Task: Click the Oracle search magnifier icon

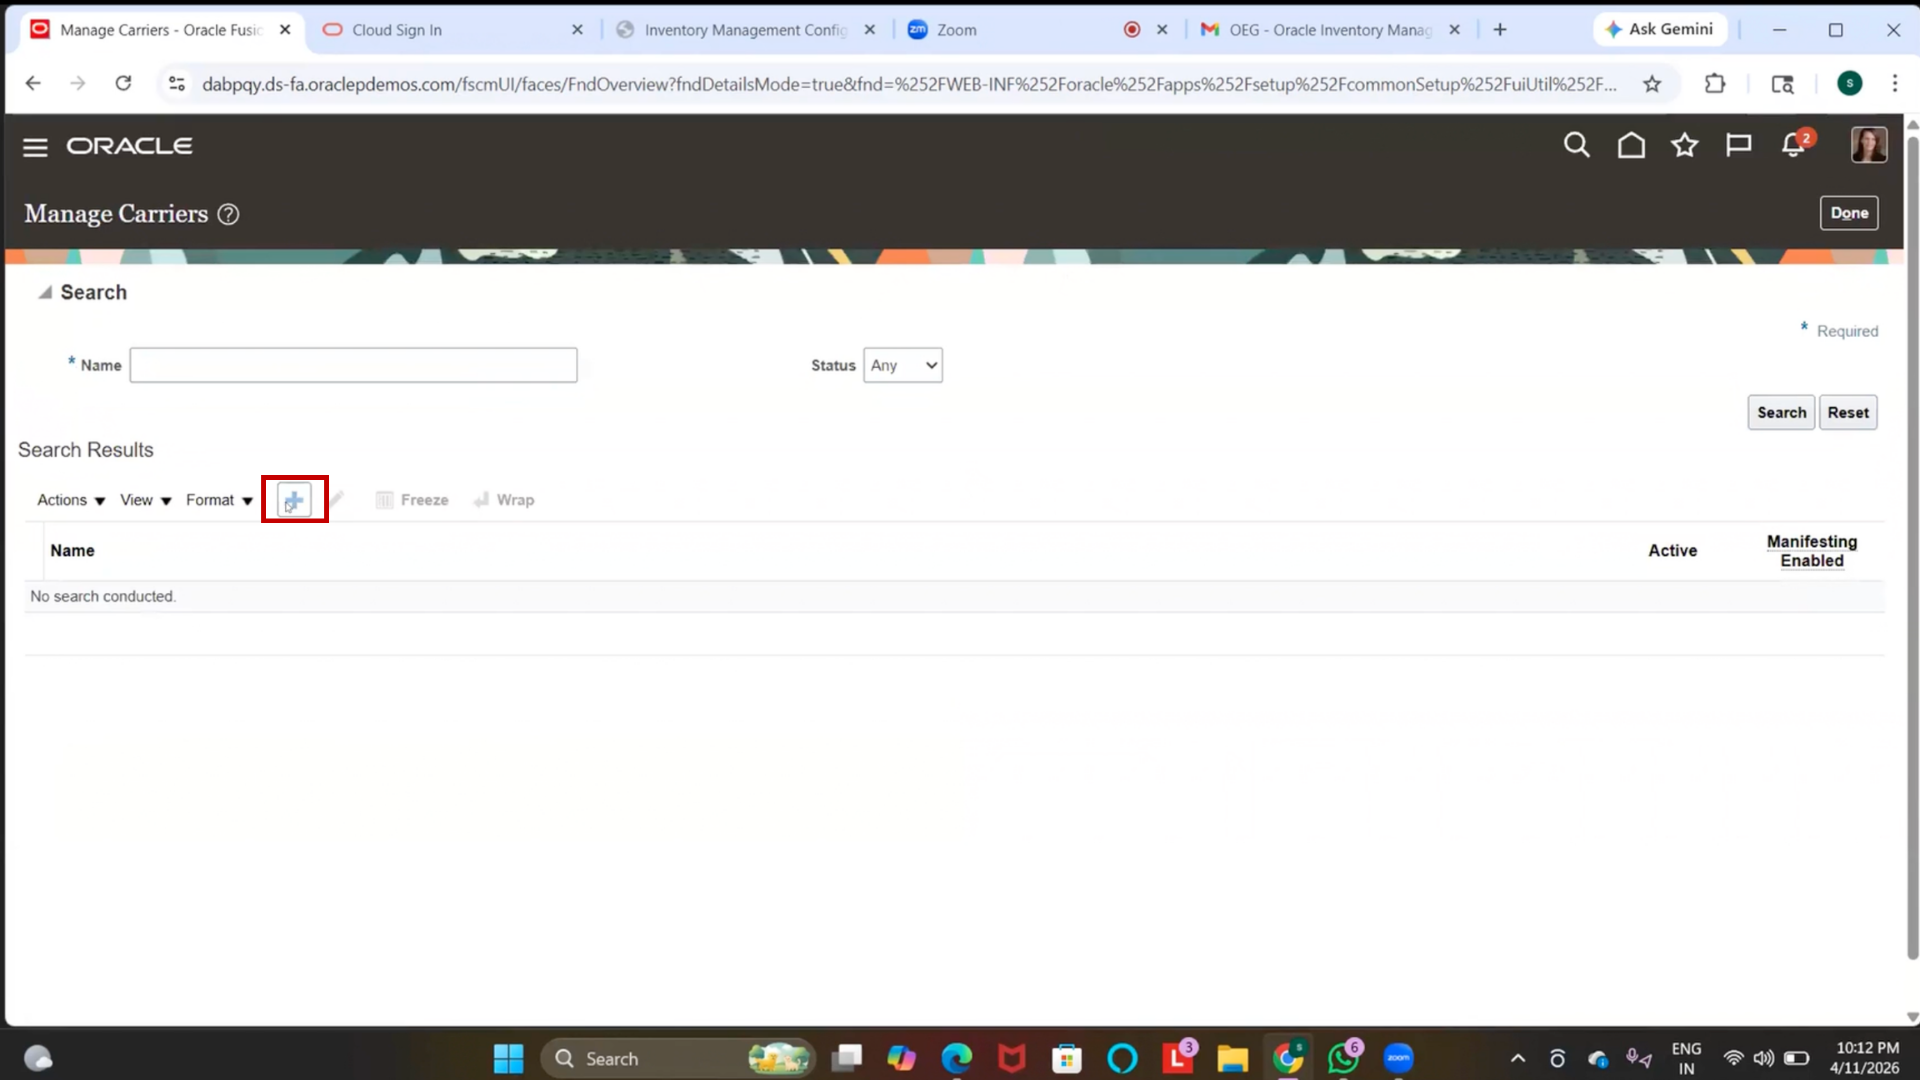Action: [1576, 146]
